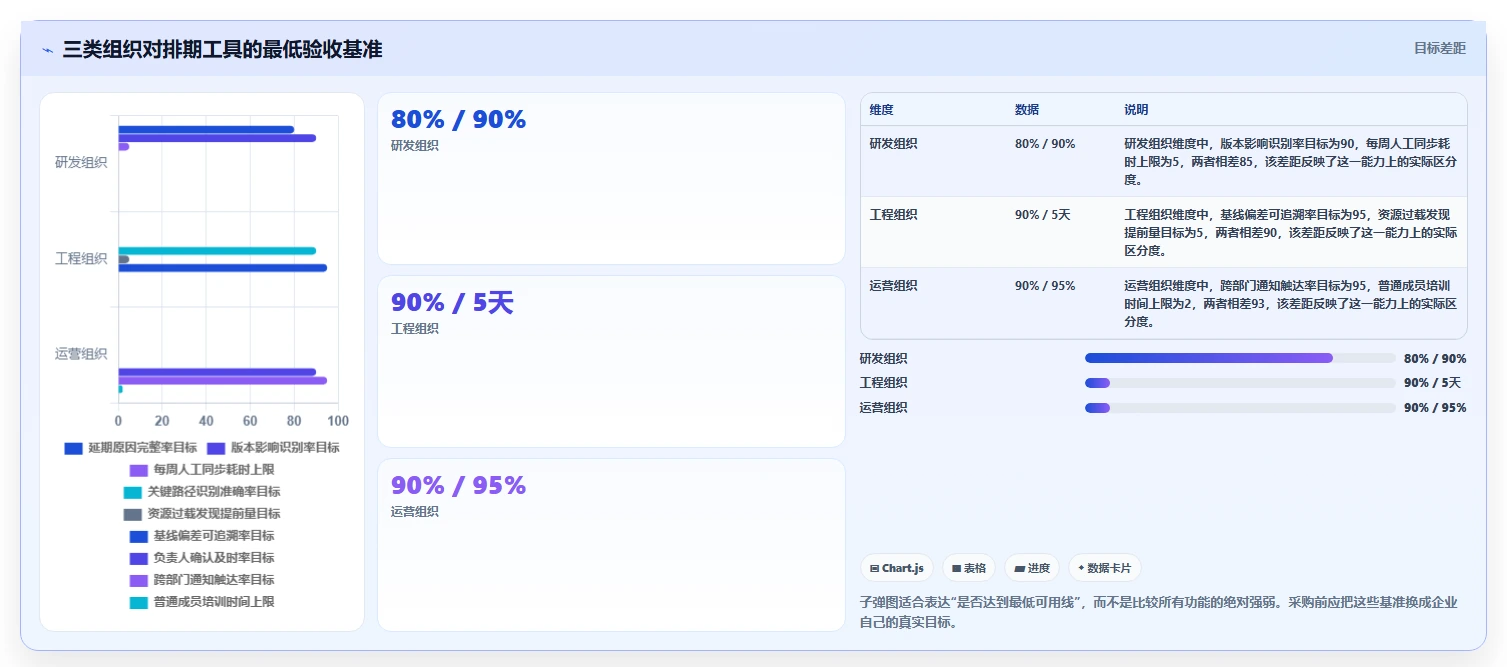Open the 90% / 95% 运营组织 metric card
1507x667 pixels.
coord(611,545)
